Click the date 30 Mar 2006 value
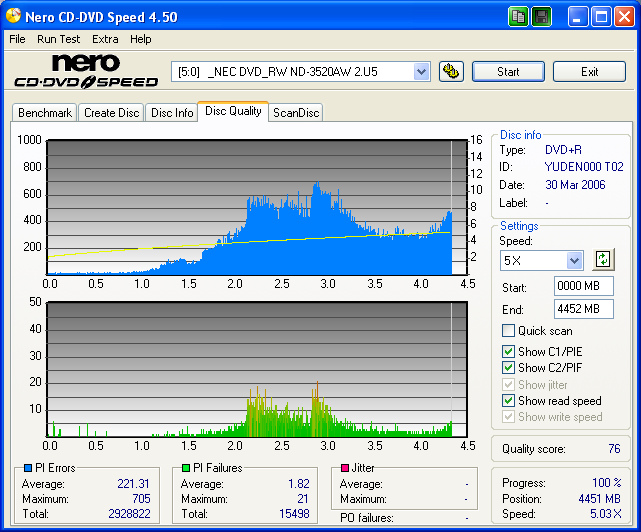Screen dimensions: 641x532 pyautogui.click(x=575, y=185)
